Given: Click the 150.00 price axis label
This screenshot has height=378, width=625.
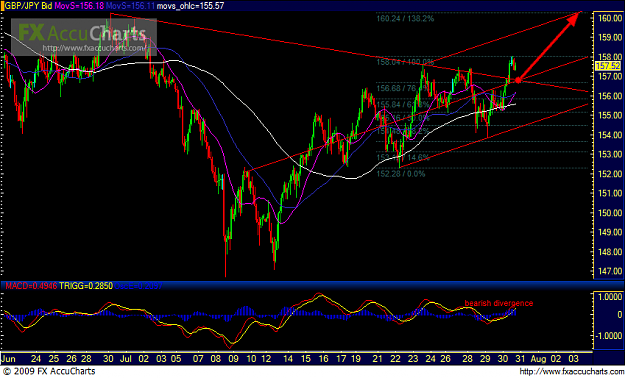Looking at the screenshot, I should coord(610,213).
